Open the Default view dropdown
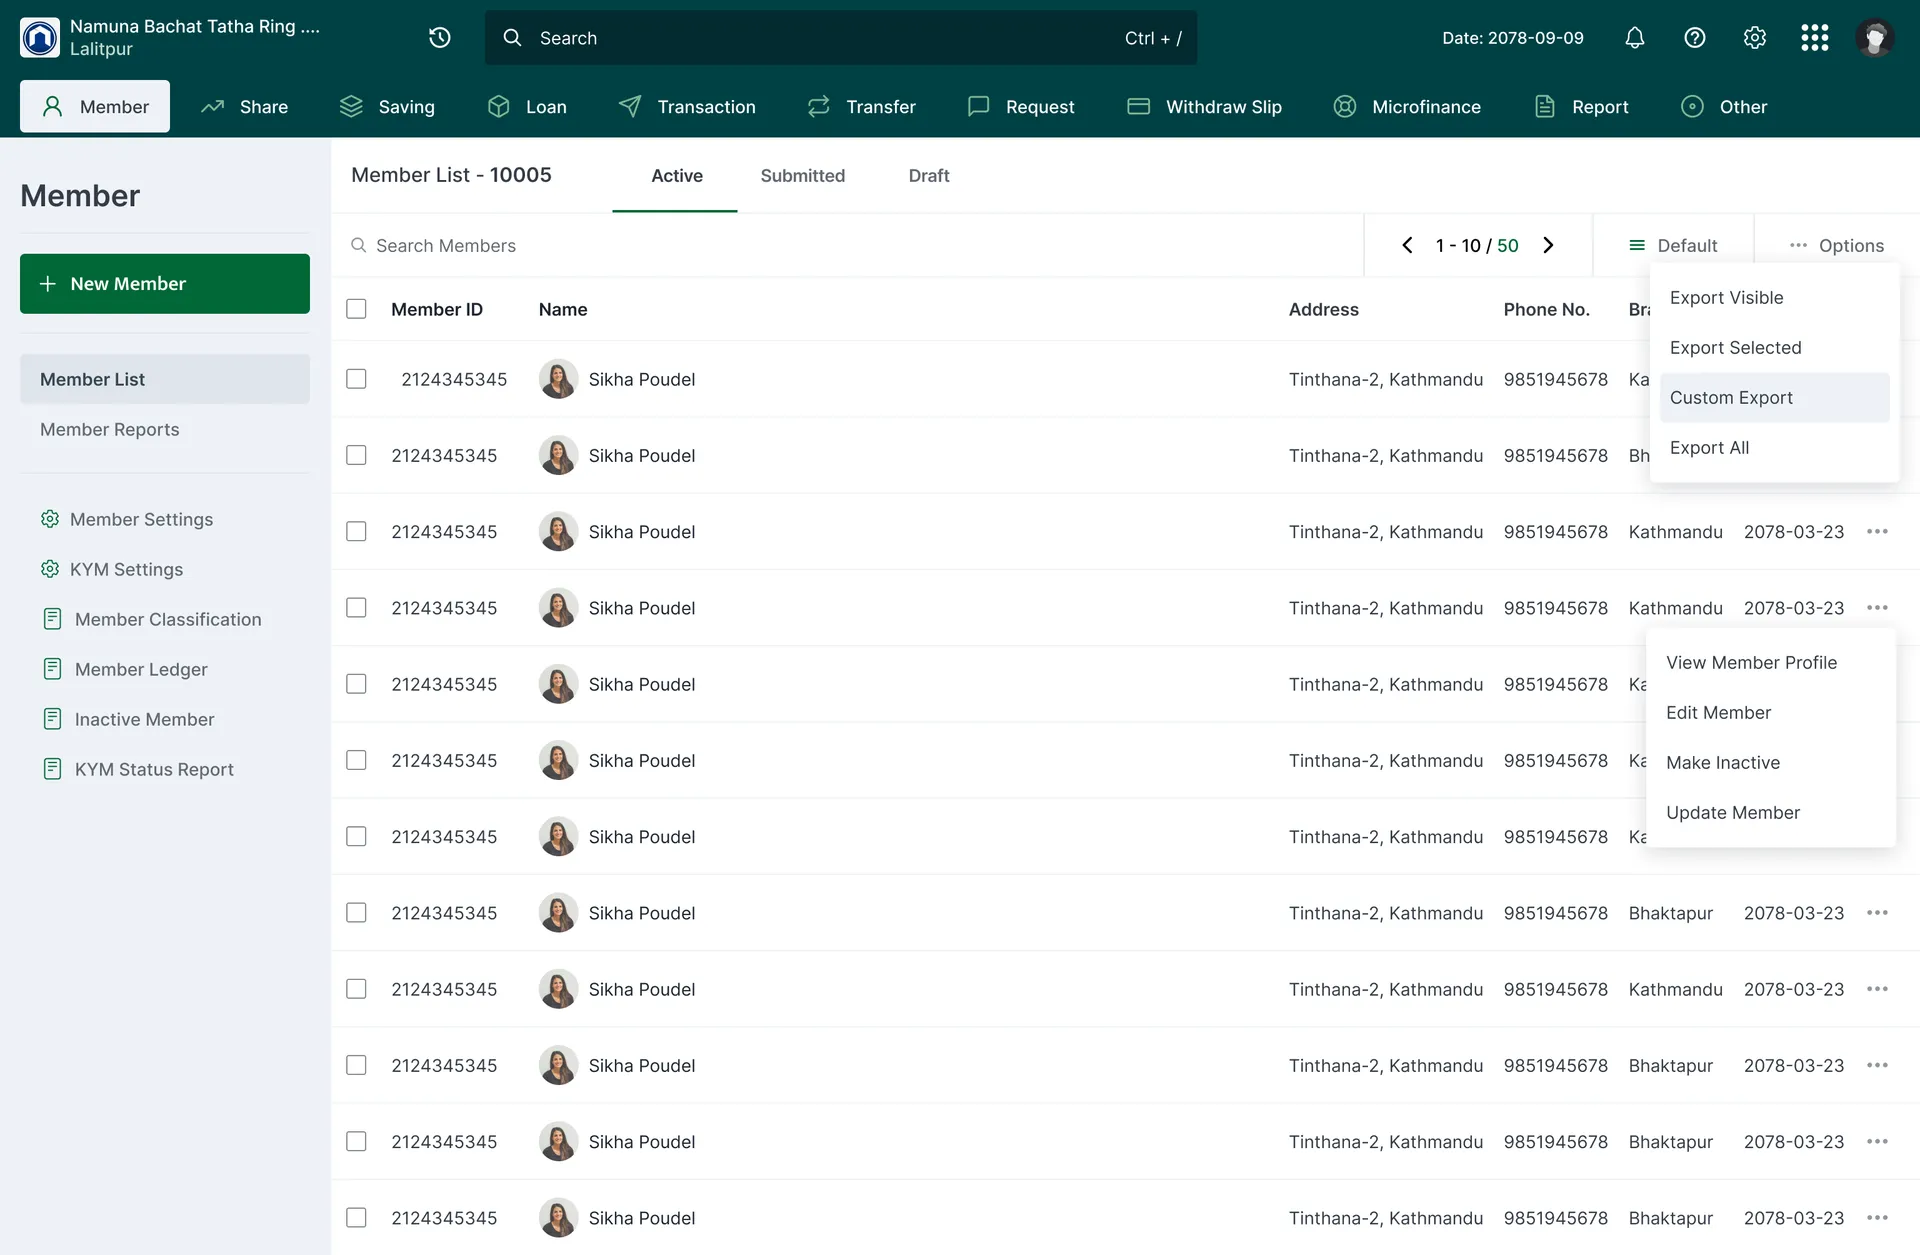This screenshot has width=1920, height=1255. pyautogui.click(x=1673, y=246)
